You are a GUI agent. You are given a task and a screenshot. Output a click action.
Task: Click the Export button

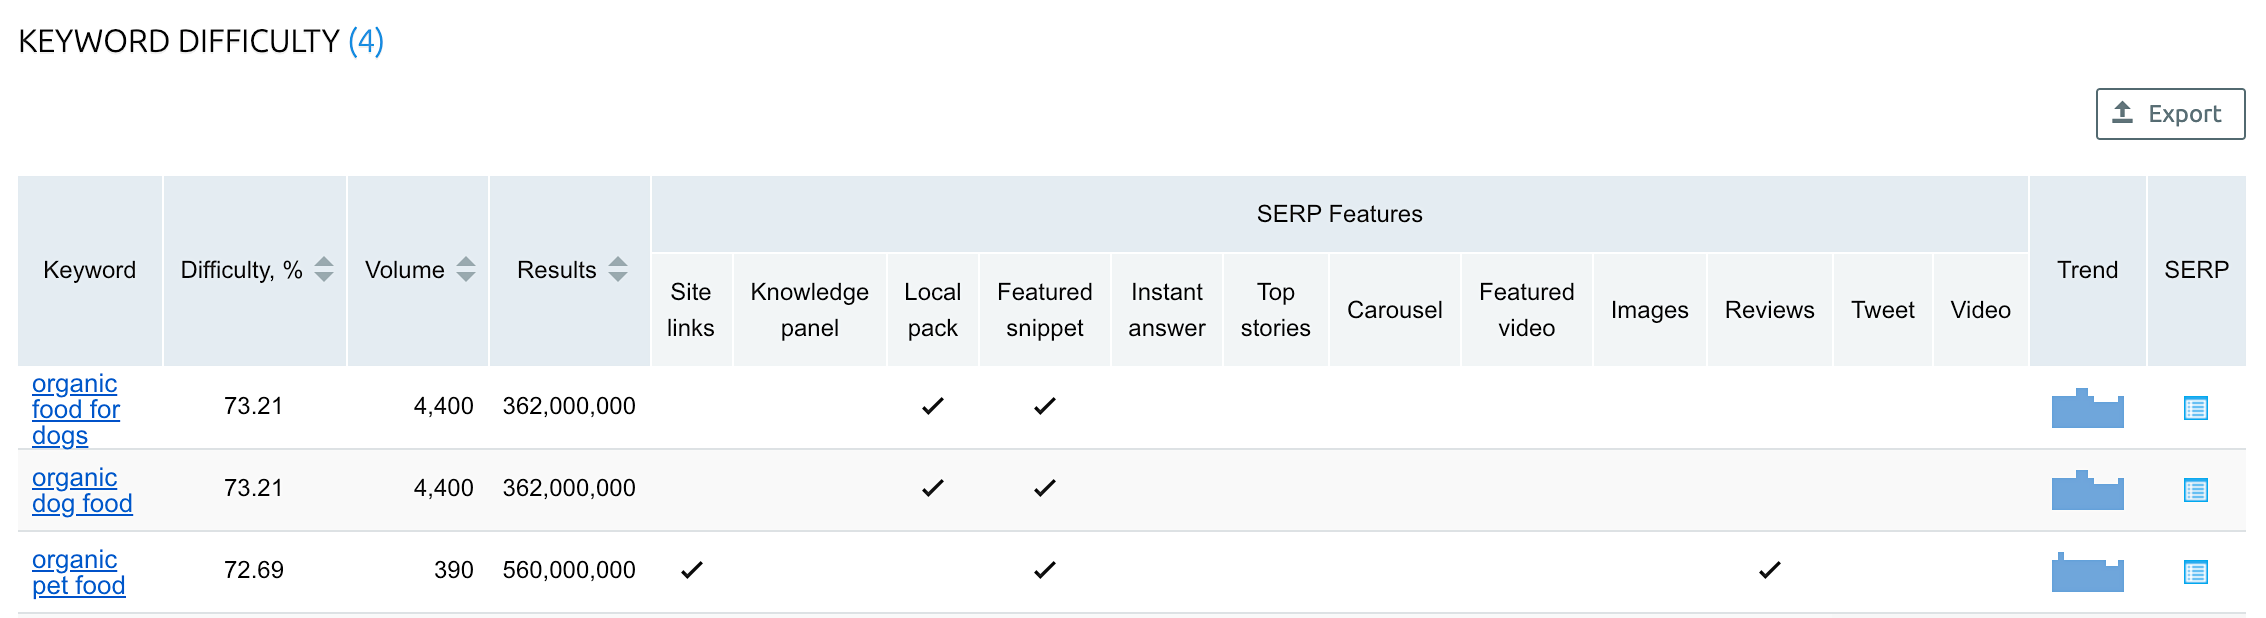[x=2170, y=114]
